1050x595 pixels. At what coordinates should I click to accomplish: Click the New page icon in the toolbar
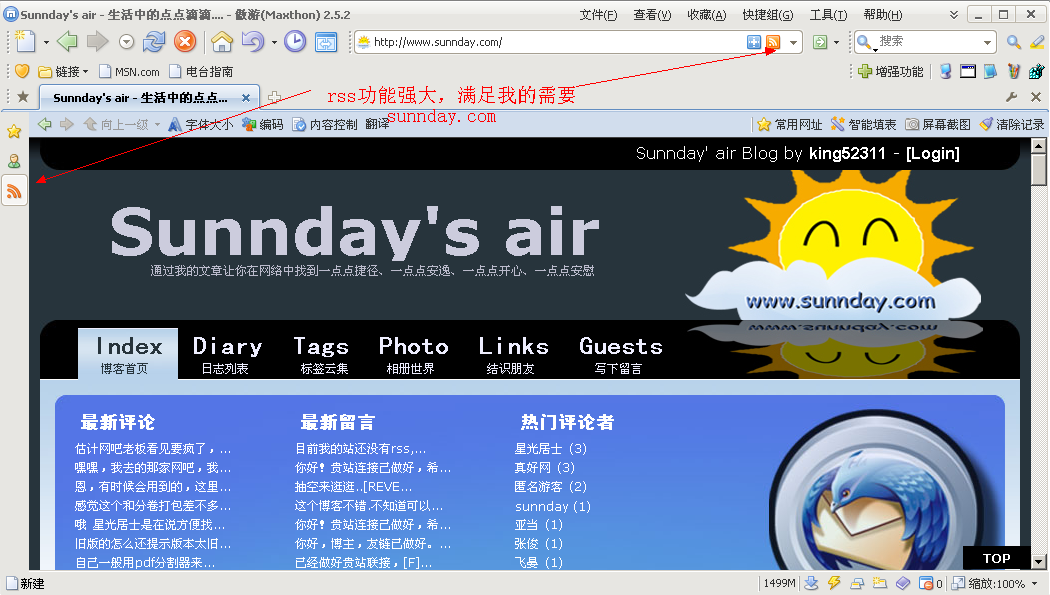pyautogui.click(x=25, y=41)
